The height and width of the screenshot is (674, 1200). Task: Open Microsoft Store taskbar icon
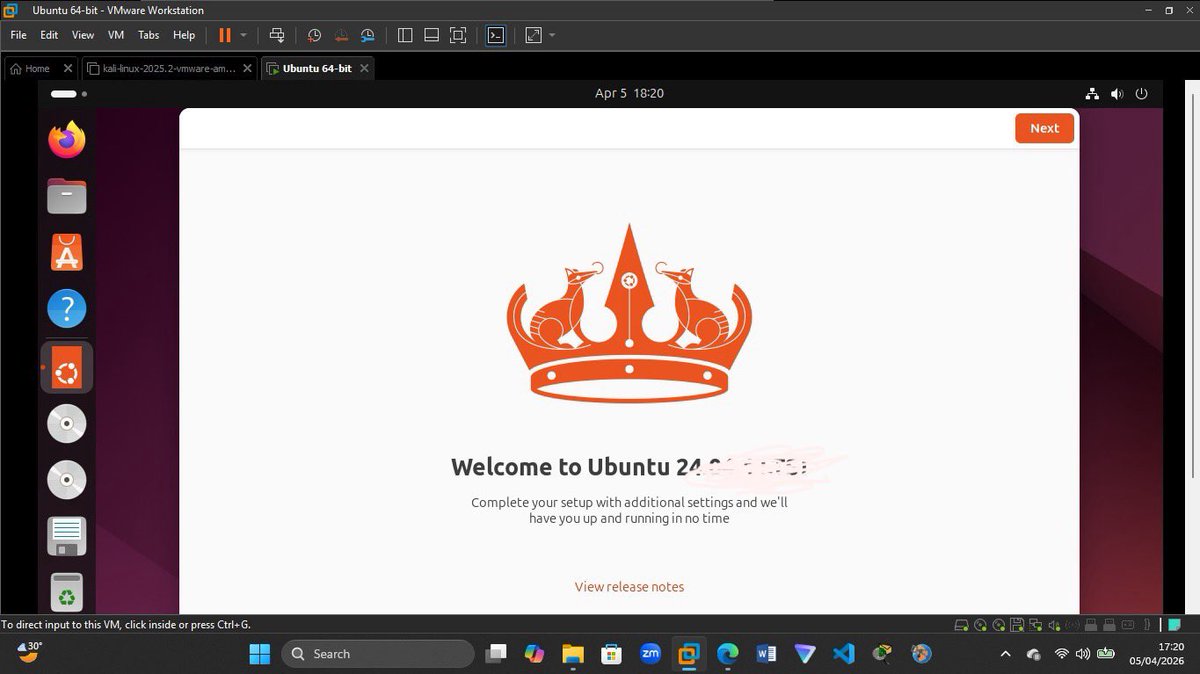611,654
